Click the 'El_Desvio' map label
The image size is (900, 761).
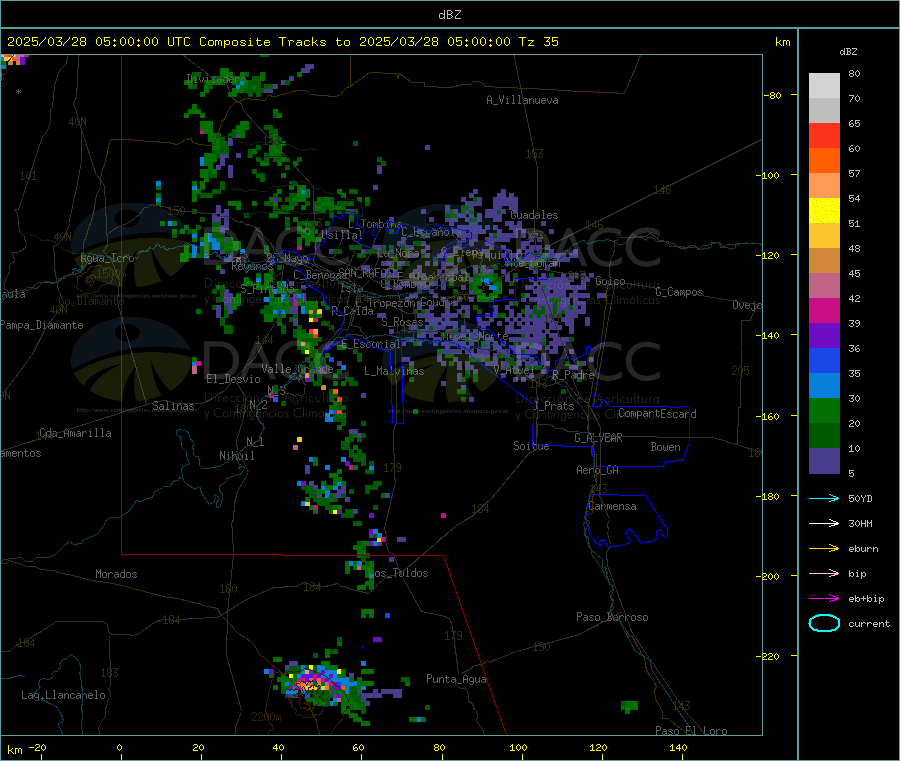point(234,379)
